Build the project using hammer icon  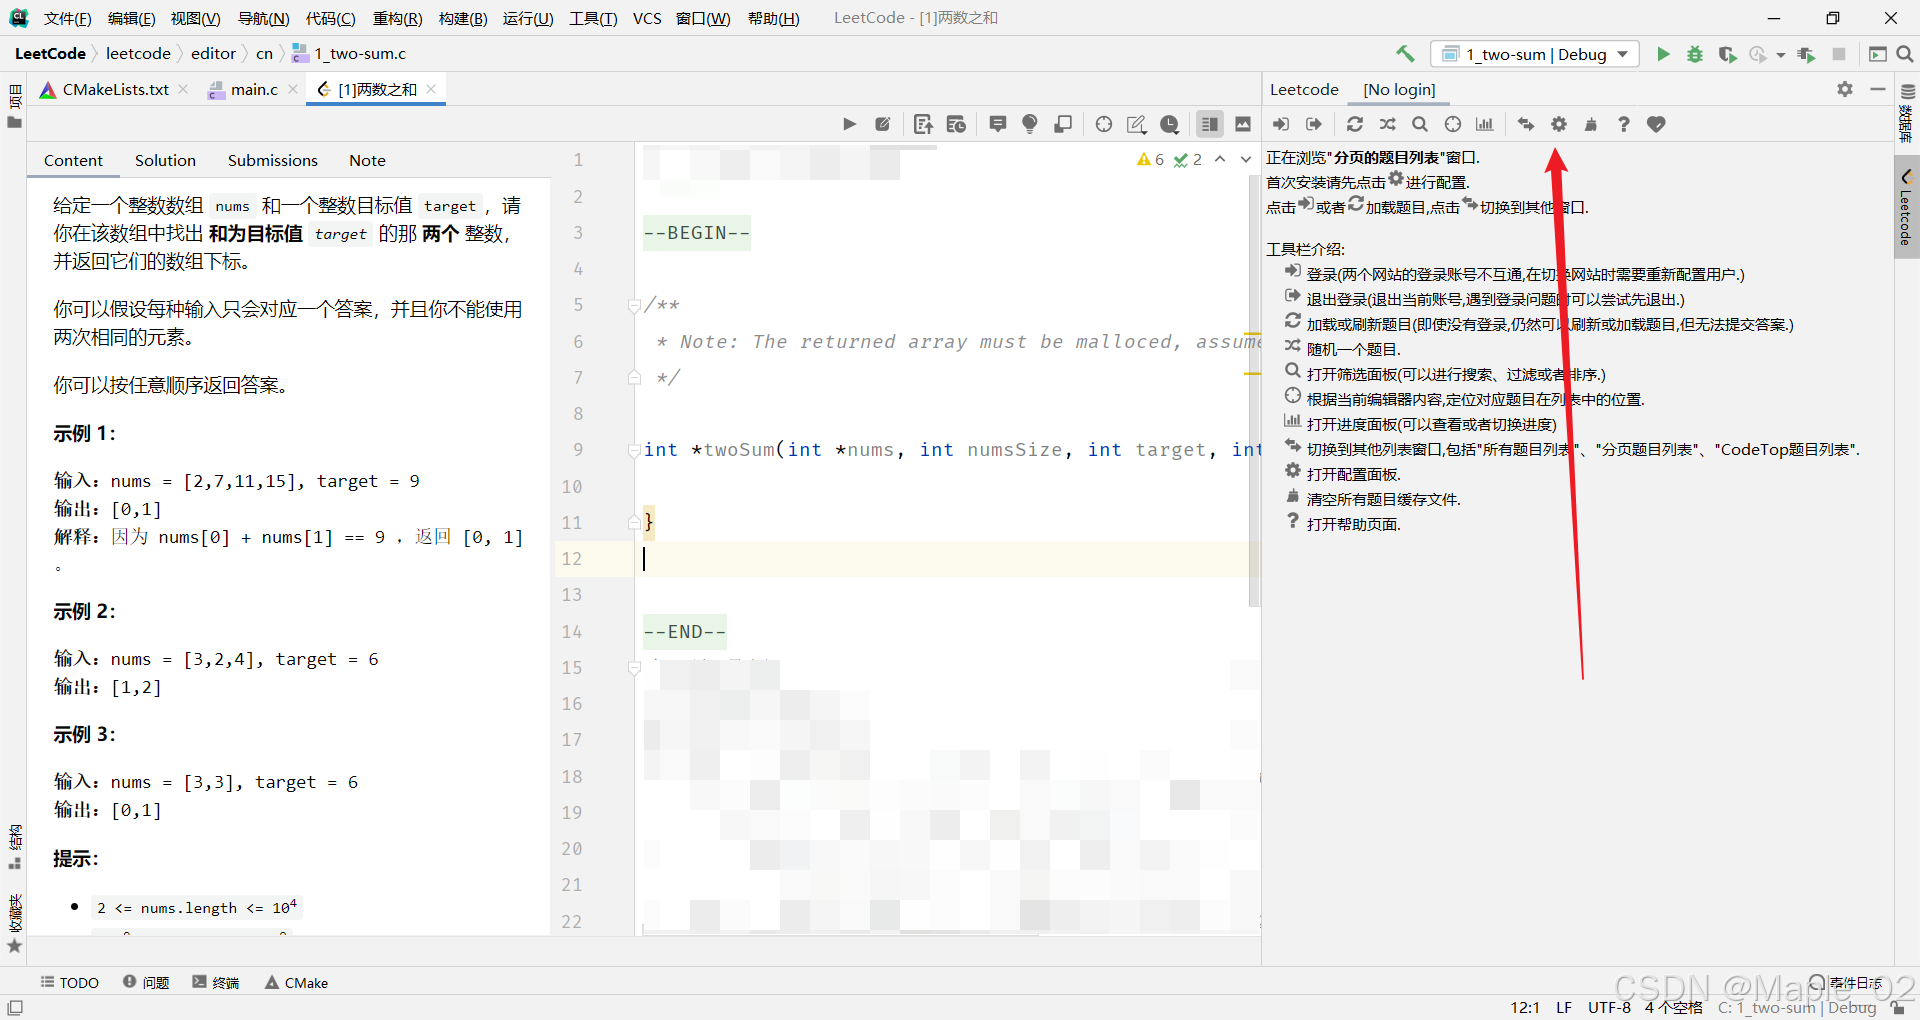tap(1406, 54)
